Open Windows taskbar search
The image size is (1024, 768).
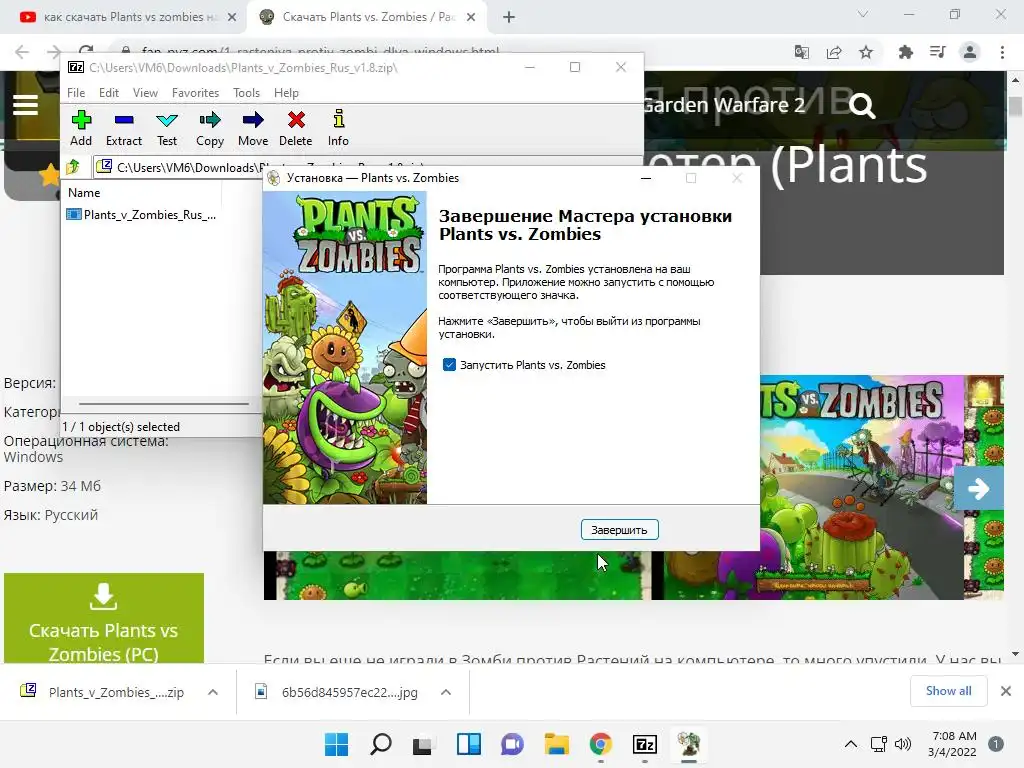pos(381,744)
